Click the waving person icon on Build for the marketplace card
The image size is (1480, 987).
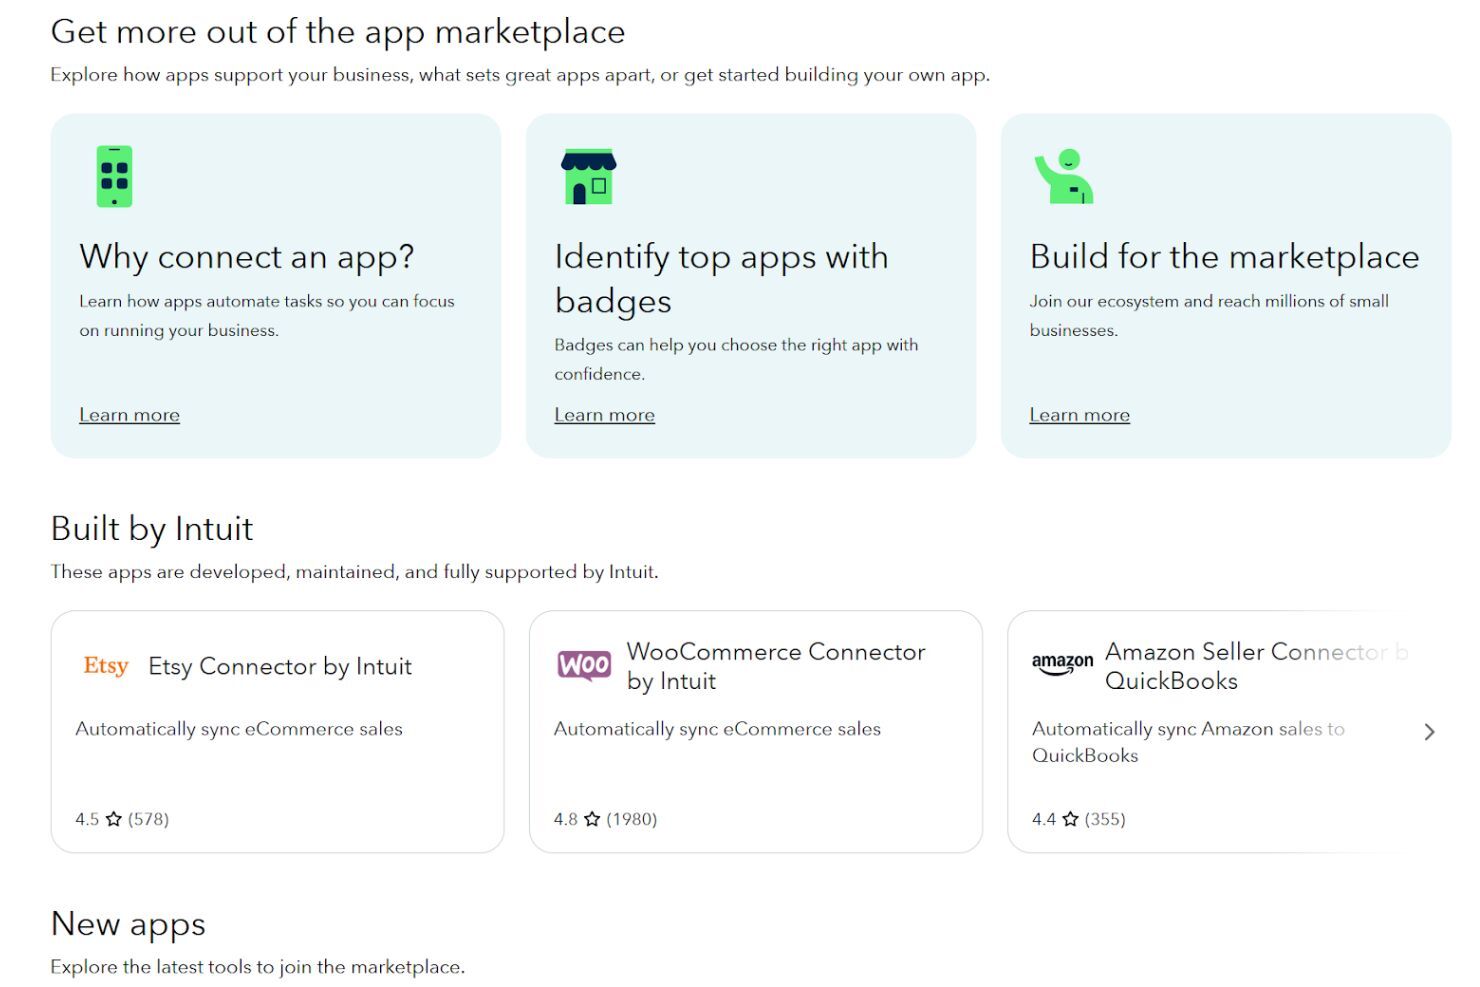coord(1064,178)
